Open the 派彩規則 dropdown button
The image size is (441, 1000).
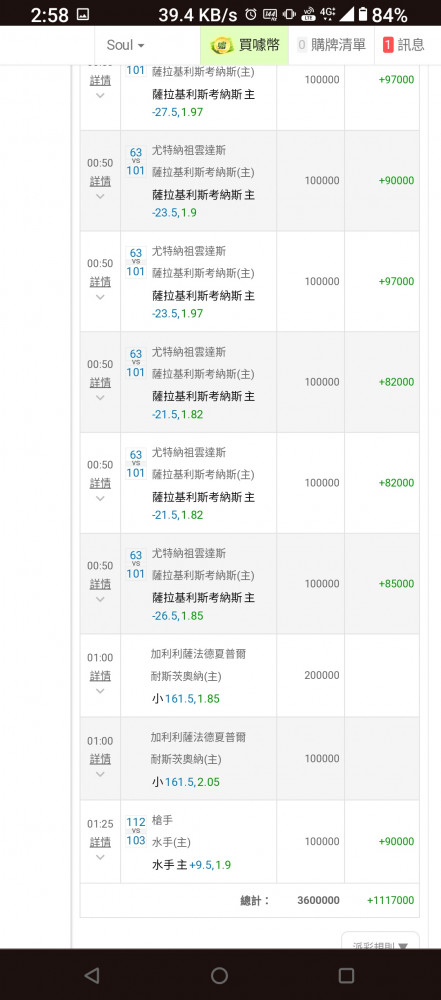click(380, 942)
